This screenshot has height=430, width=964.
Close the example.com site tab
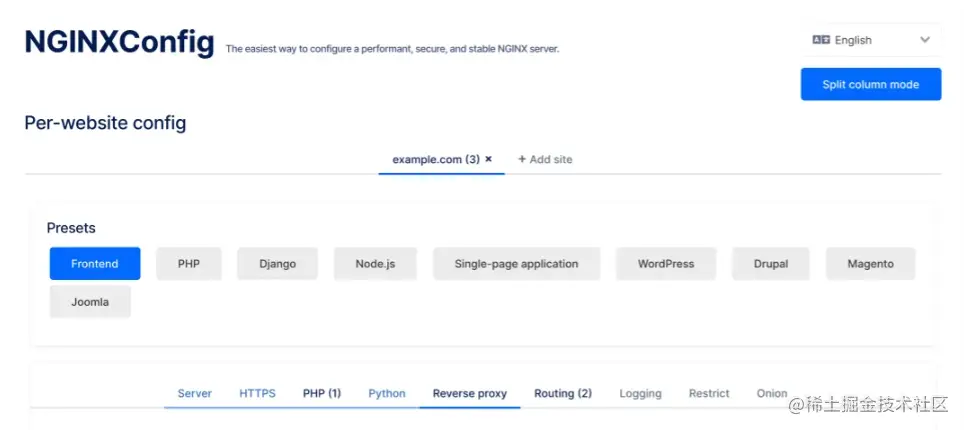(x=488, y=159)
